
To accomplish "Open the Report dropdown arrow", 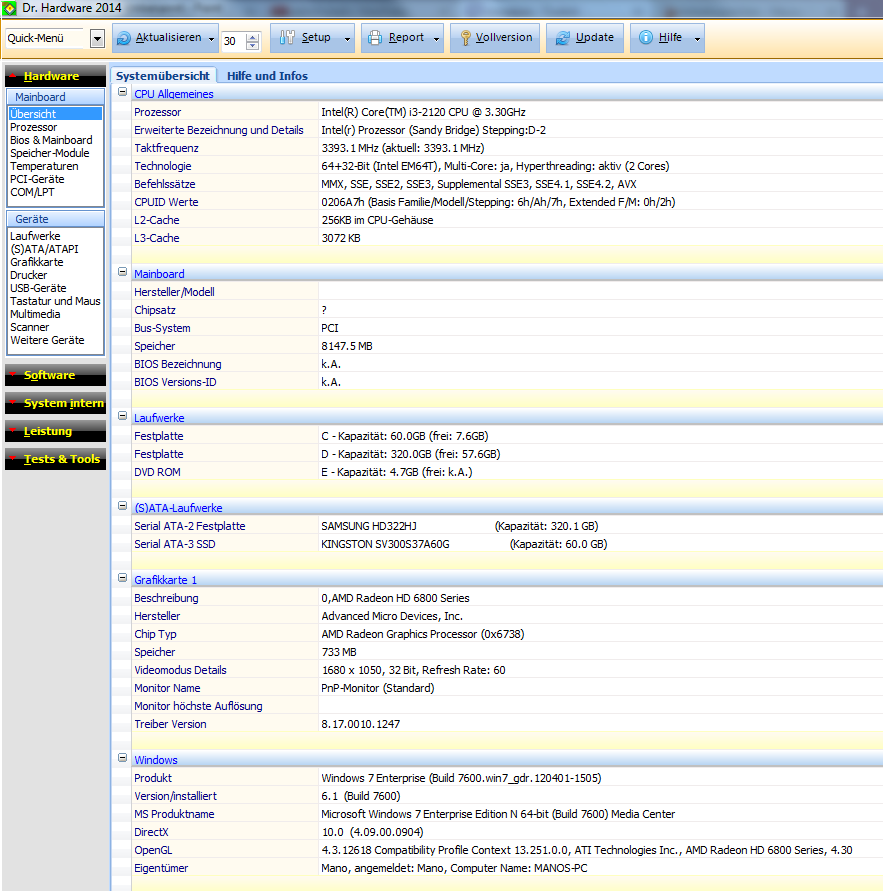I will coord(436,39).
